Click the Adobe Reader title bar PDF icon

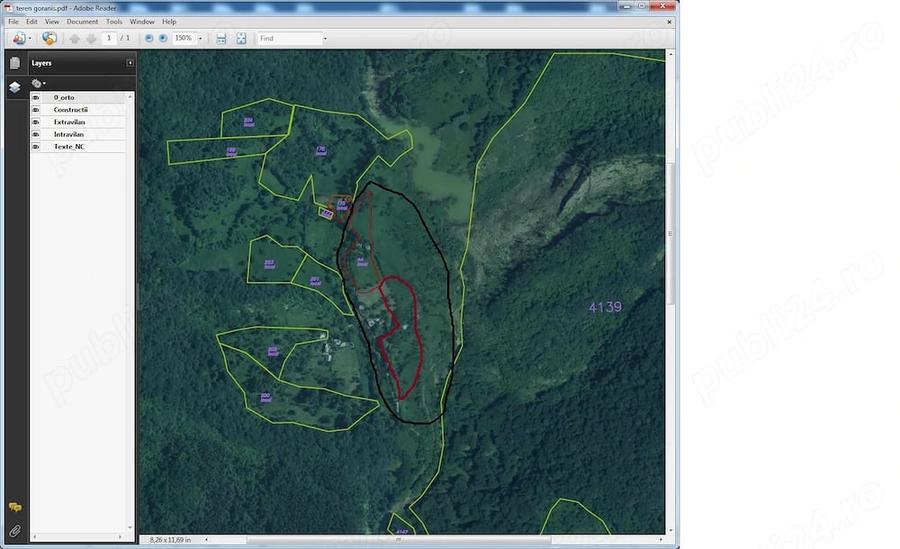tap(9, 8)
